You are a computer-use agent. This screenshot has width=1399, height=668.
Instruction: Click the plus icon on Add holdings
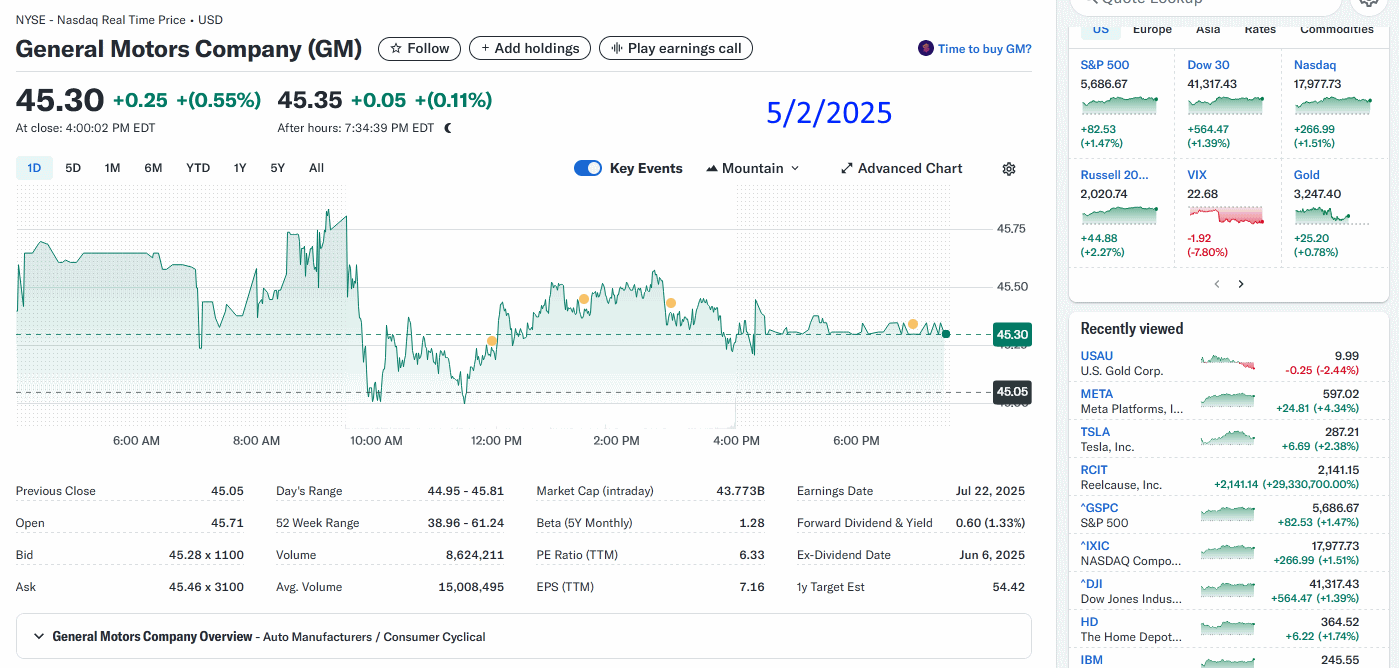486,48
